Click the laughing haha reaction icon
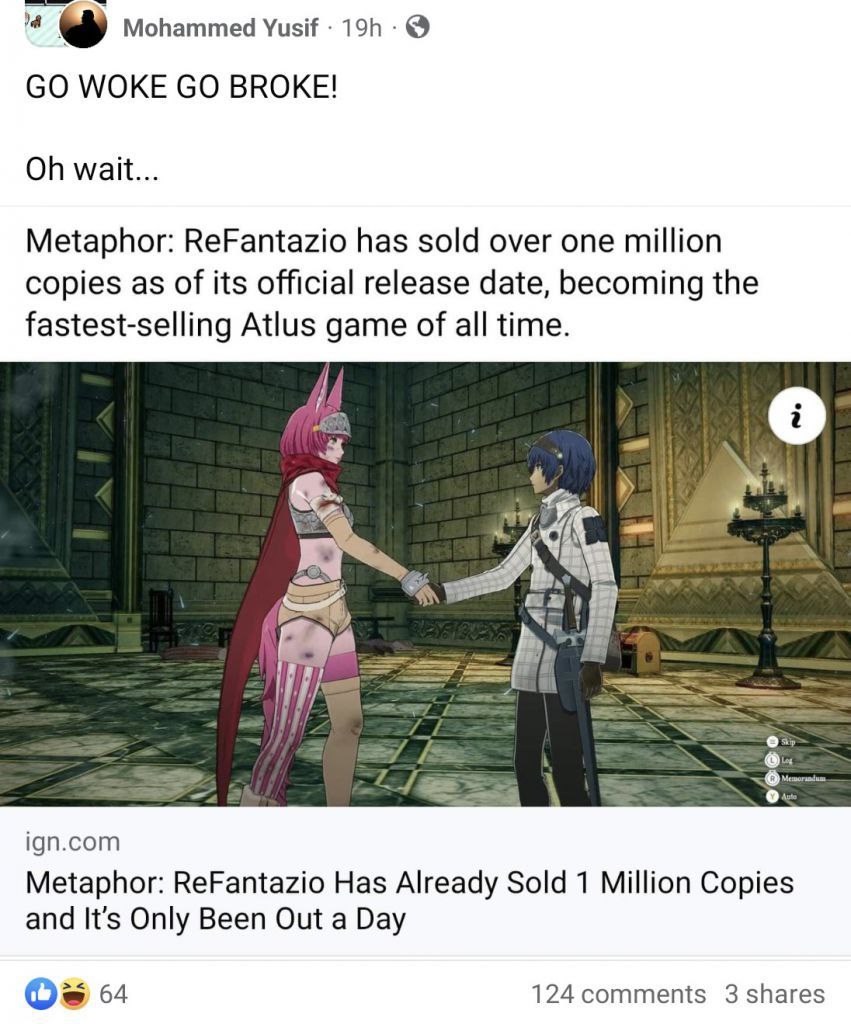 tap(74, 993)
